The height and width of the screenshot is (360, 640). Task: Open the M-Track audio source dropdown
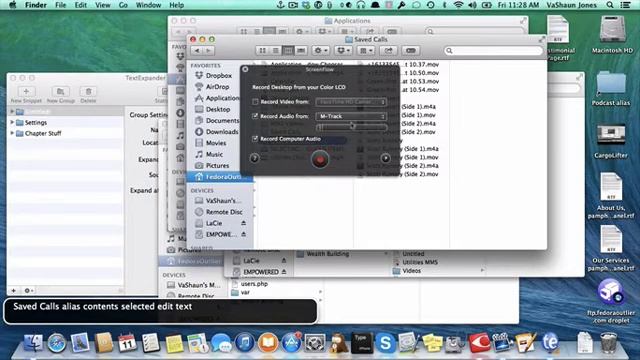[351, 116]
